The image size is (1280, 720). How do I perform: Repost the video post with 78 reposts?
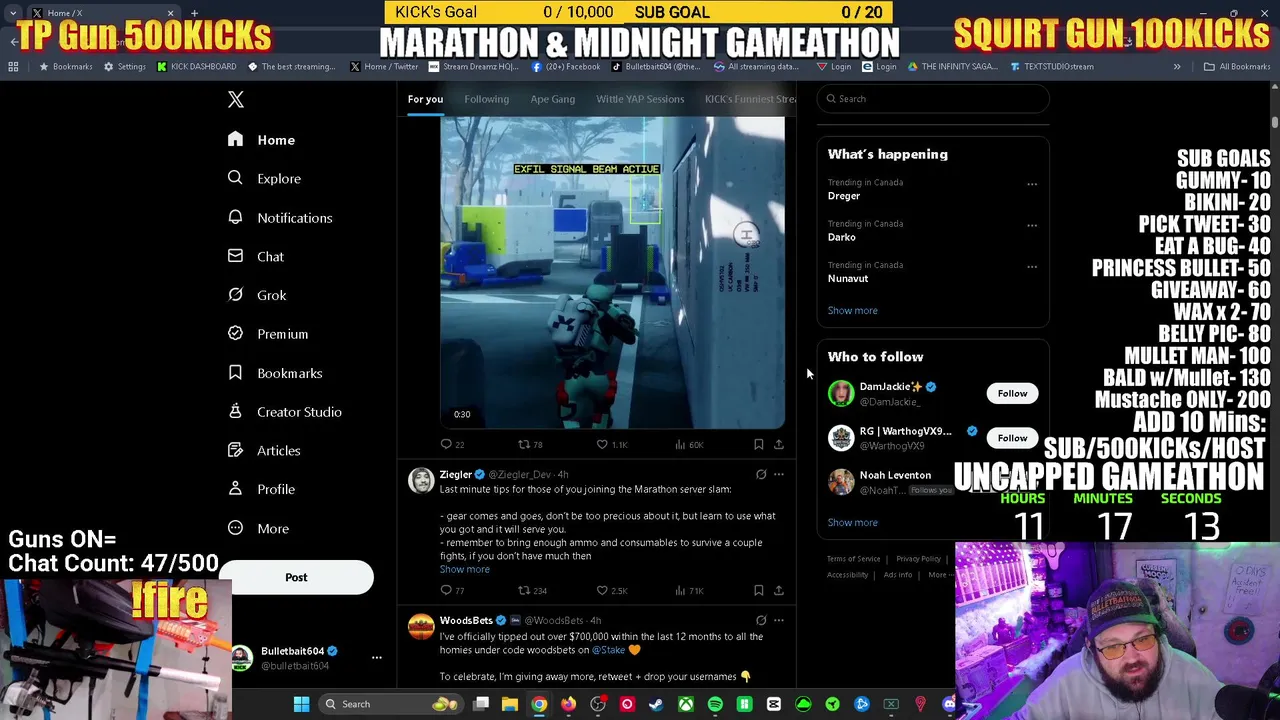524,444
